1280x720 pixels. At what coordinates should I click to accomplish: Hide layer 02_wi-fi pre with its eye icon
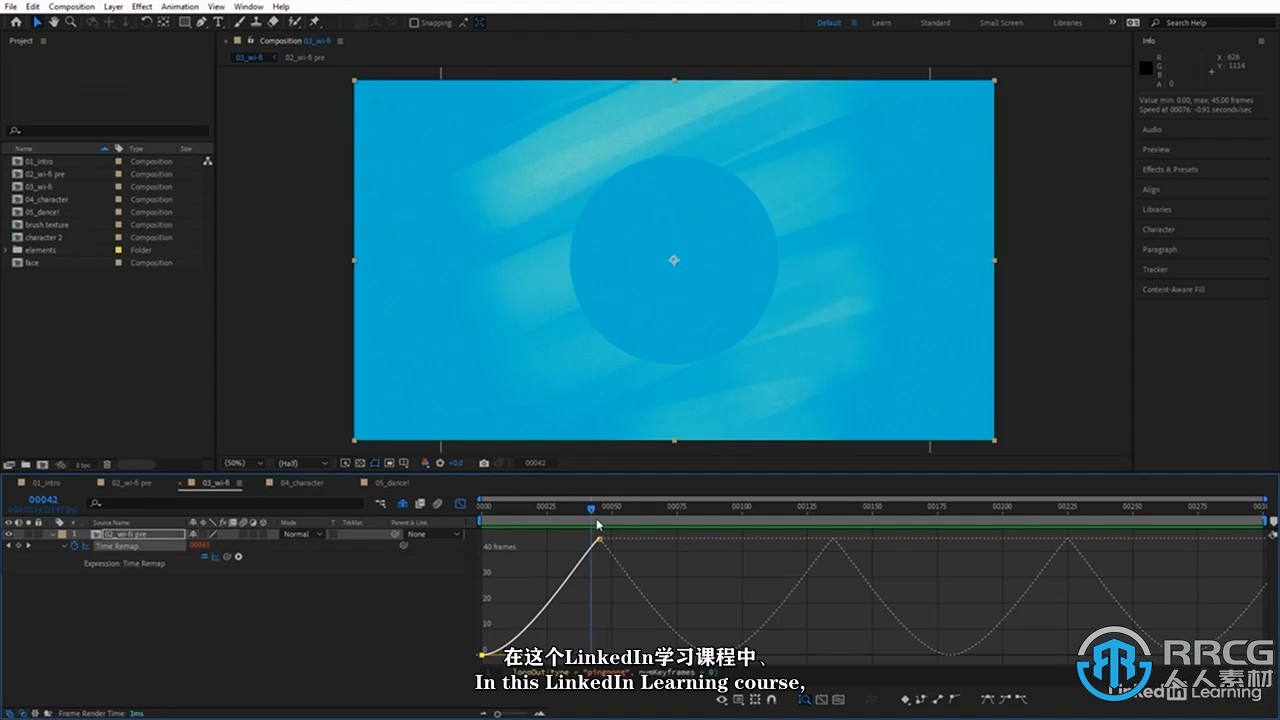coord(8,534)
